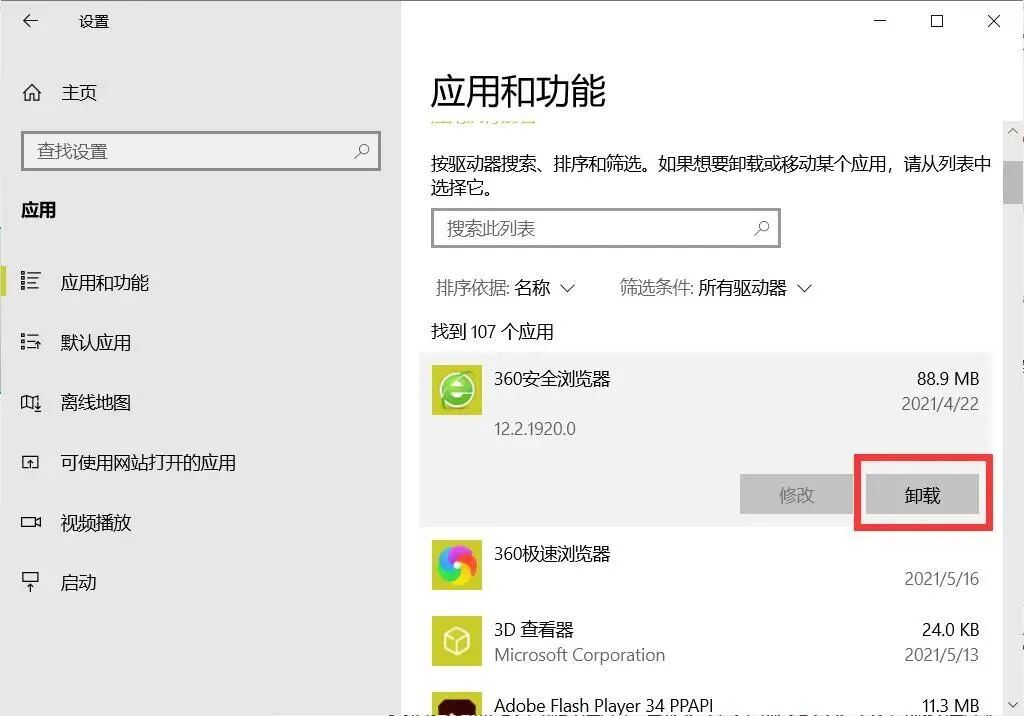
Task: Click the vertical scrollbar thumb
Action: point(1013,182)
